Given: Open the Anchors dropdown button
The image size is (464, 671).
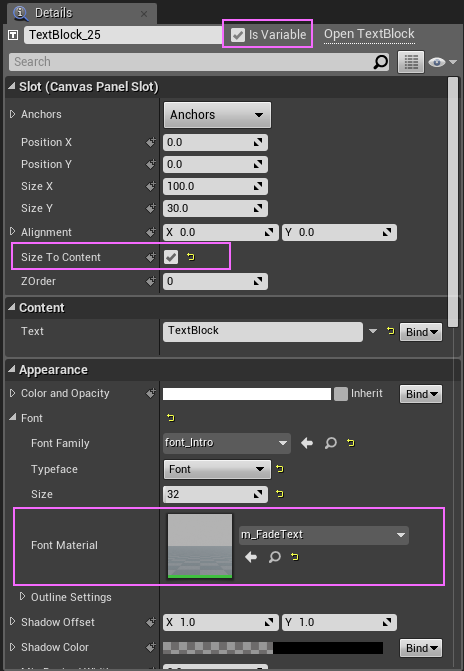Looking at the screenshot, I should (x=217, y=115).
